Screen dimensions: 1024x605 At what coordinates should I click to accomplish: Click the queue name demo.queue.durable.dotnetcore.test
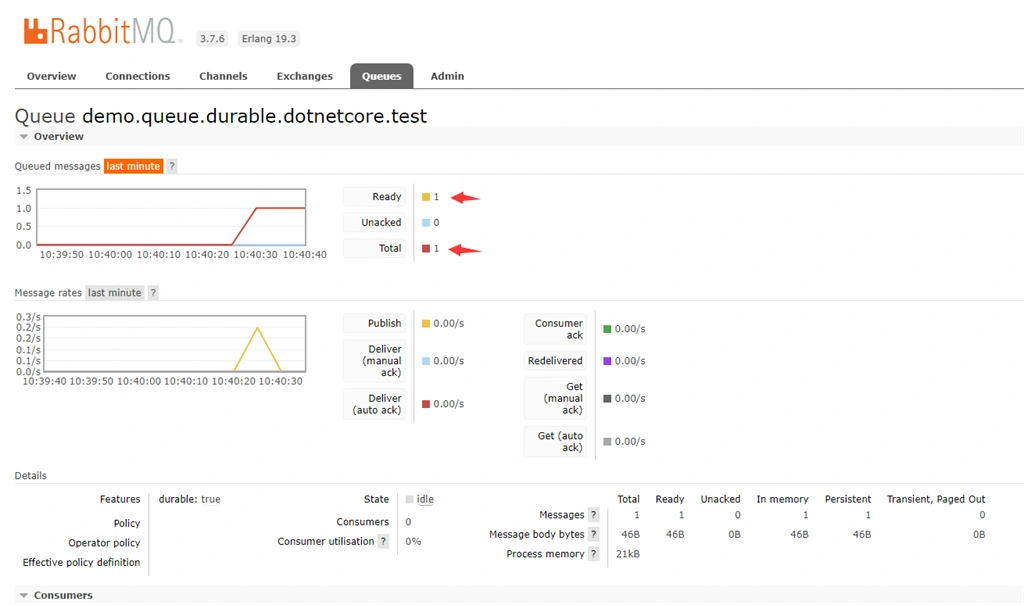[255, 116]
